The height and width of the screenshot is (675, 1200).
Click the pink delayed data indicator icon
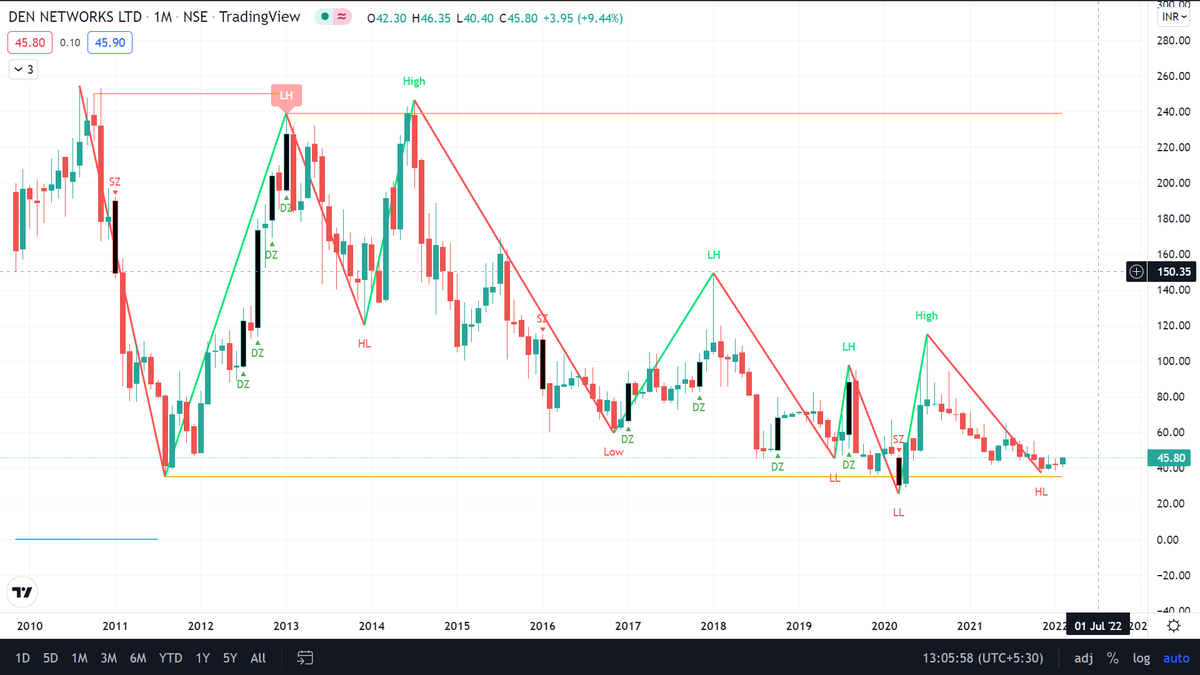[343, 18]
